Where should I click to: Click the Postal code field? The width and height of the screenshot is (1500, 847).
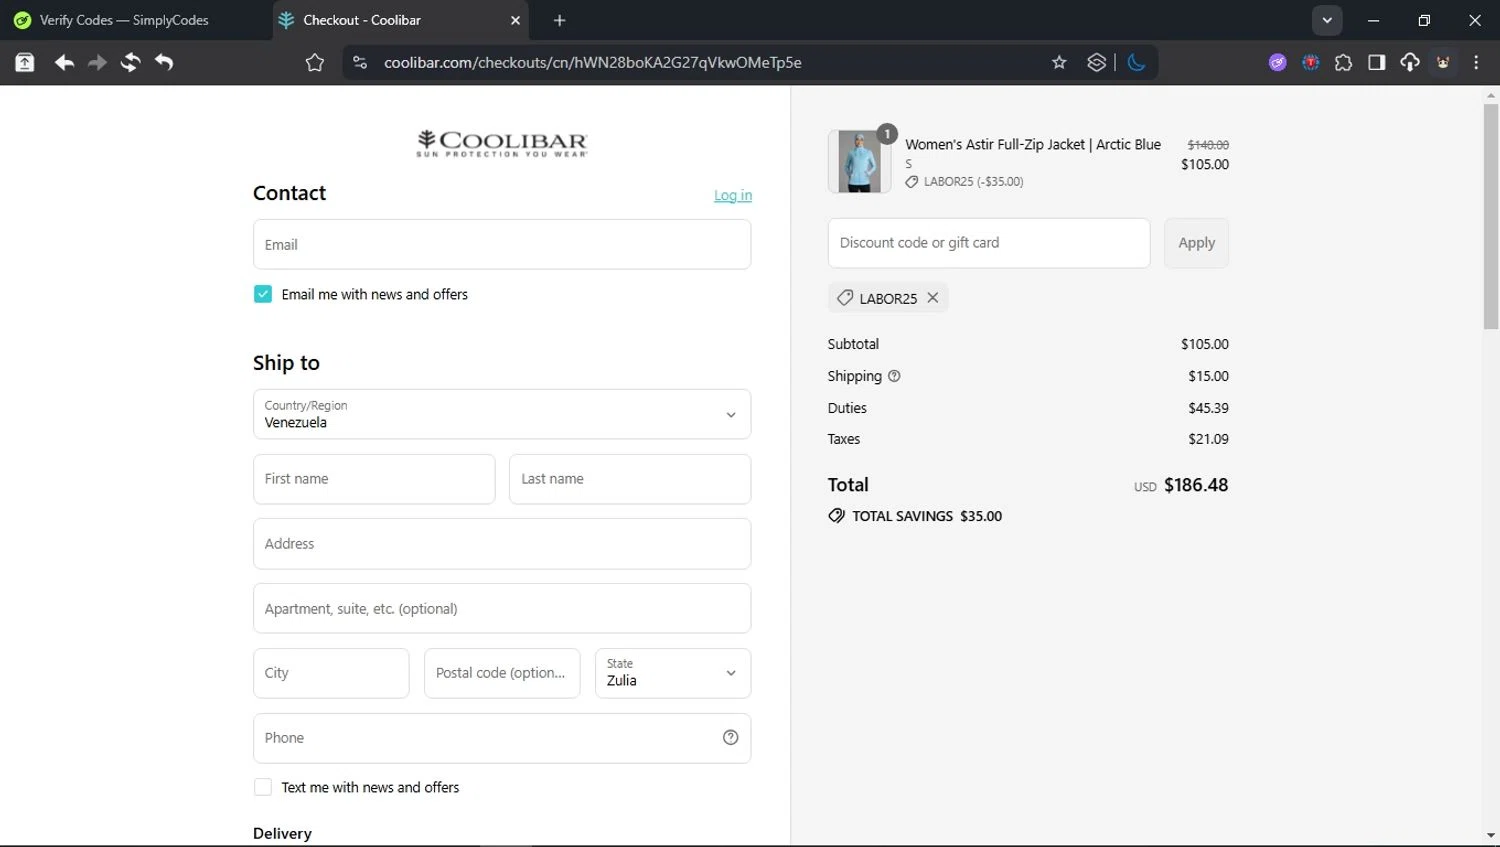pyautogui.click(x=502, y=673)
